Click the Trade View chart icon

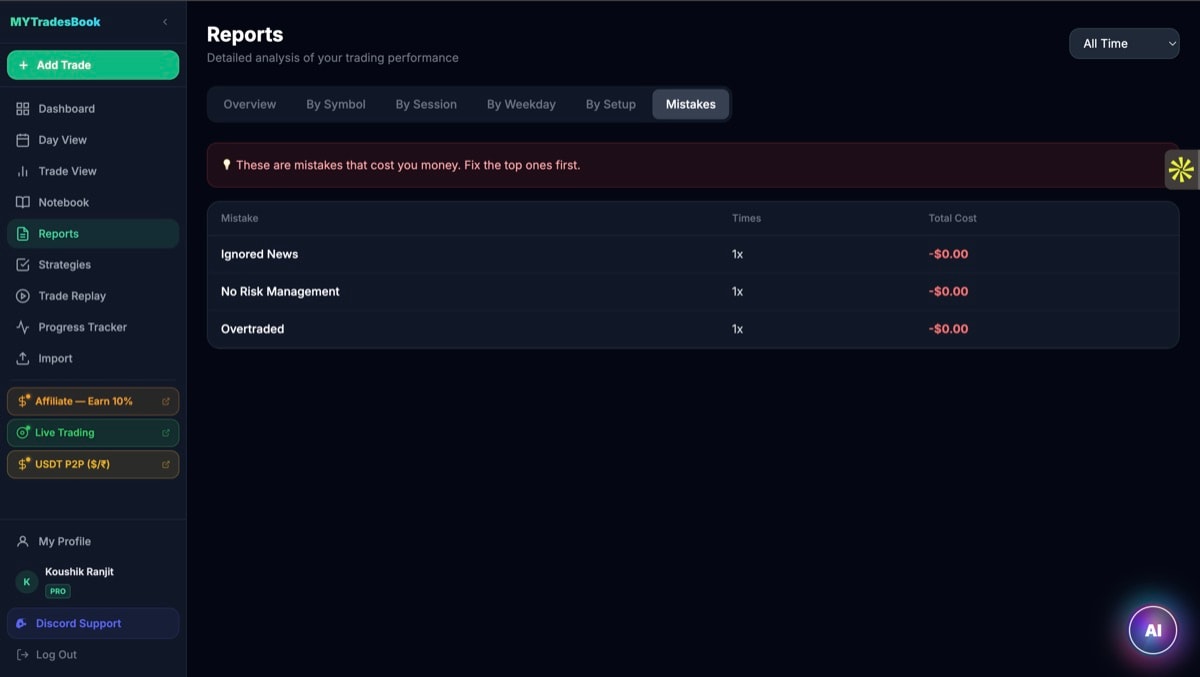[x=23, y=171]
